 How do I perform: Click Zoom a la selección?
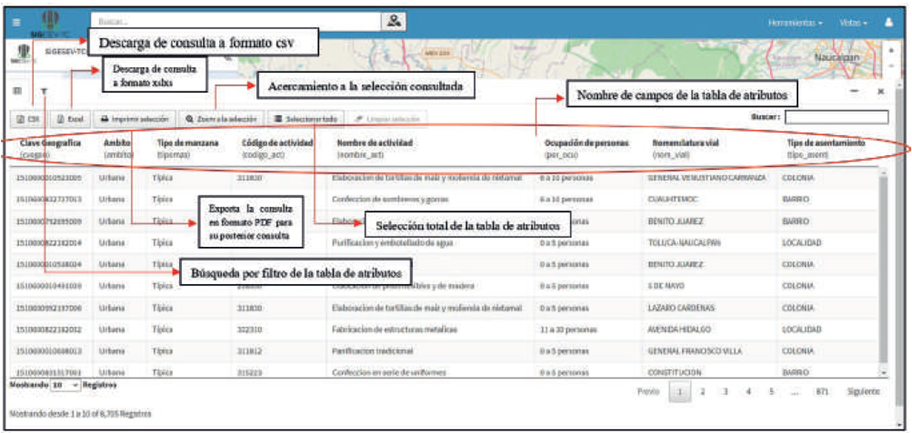pos(222,118)
